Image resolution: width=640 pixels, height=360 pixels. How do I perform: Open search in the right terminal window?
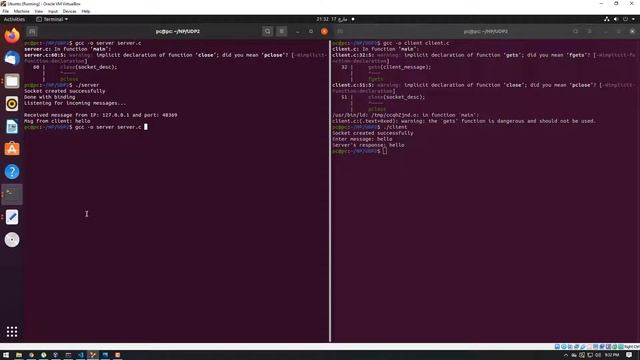click(x=576, y=31)
